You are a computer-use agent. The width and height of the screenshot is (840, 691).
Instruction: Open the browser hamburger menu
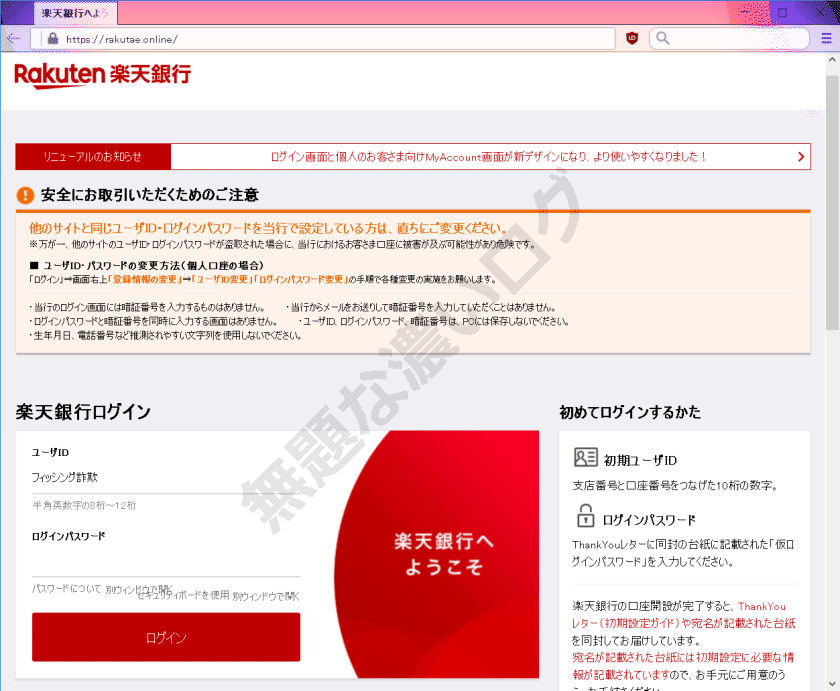[x=826, y=38]
